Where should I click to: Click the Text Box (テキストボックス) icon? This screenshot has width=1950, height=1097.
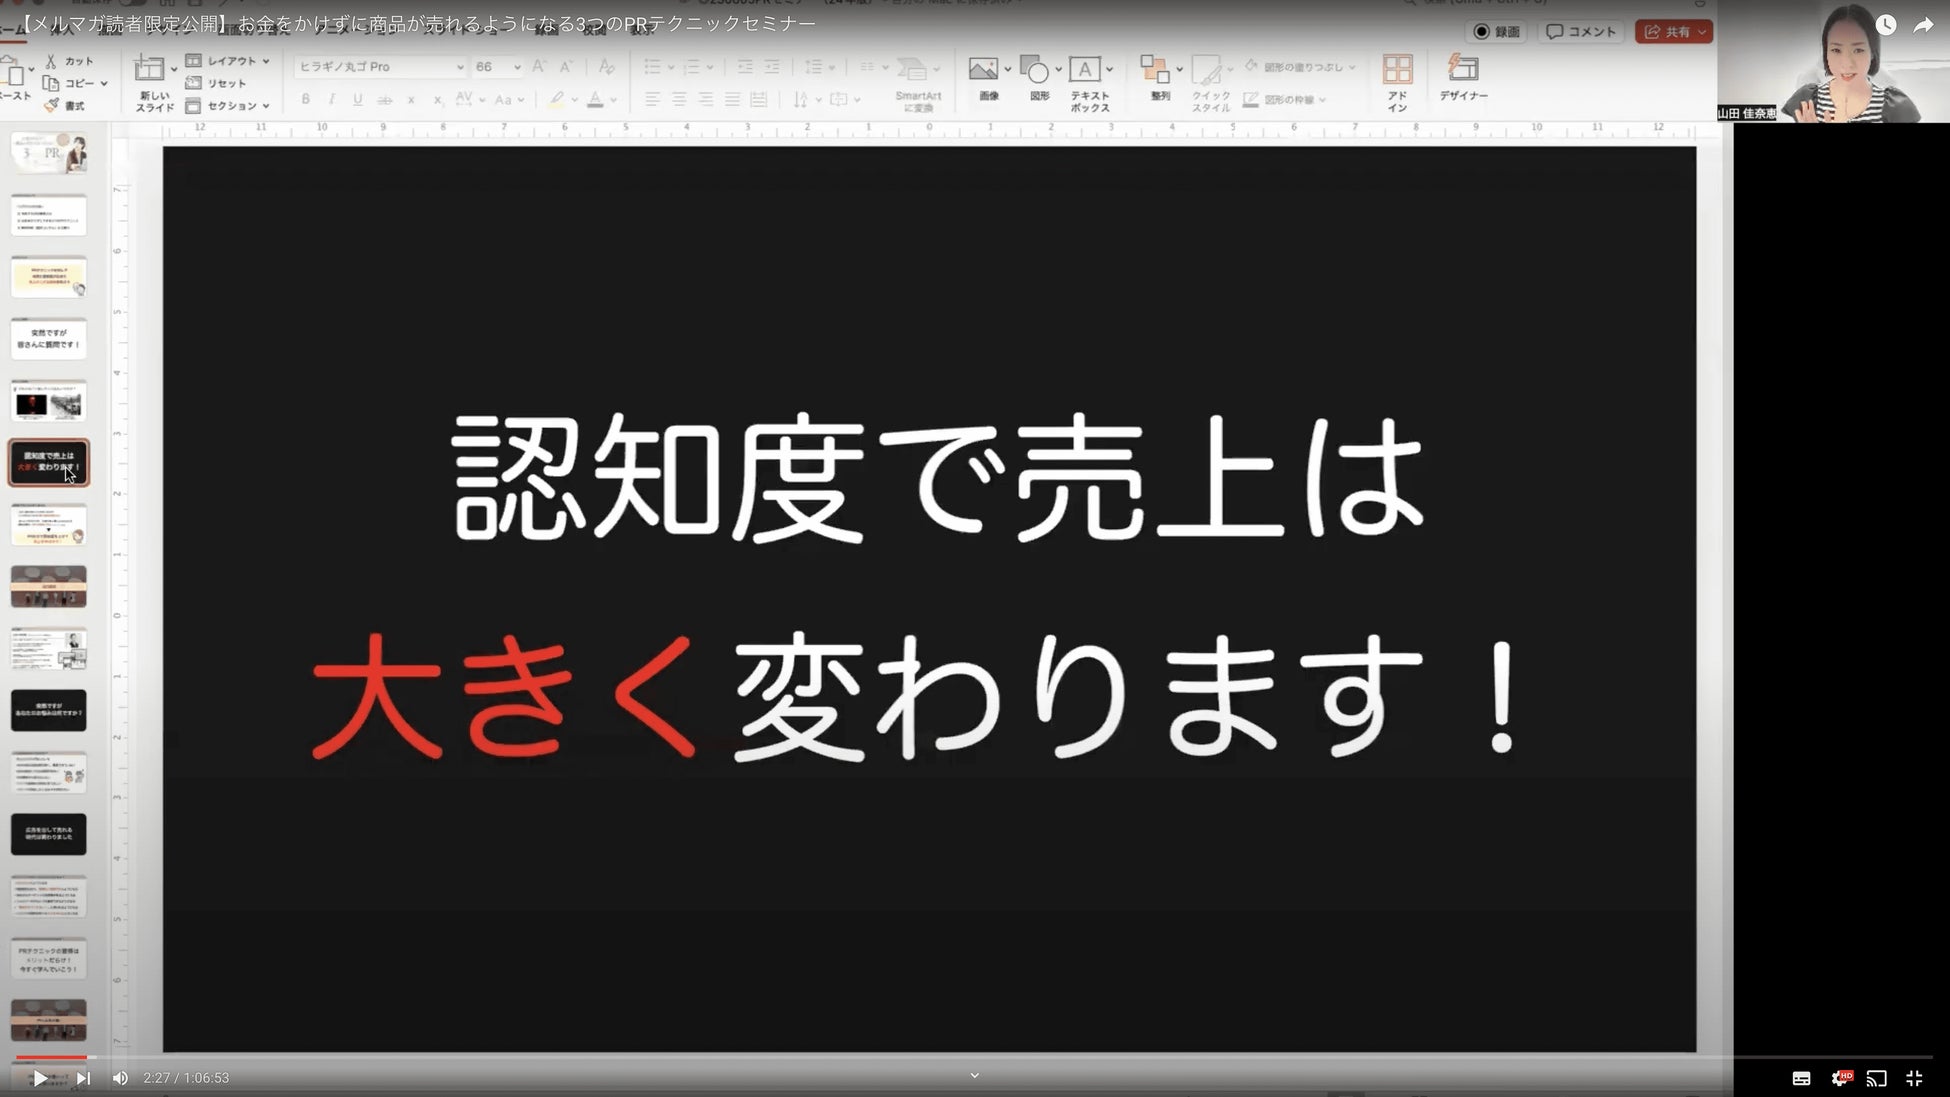click(x=1085, y=70)
